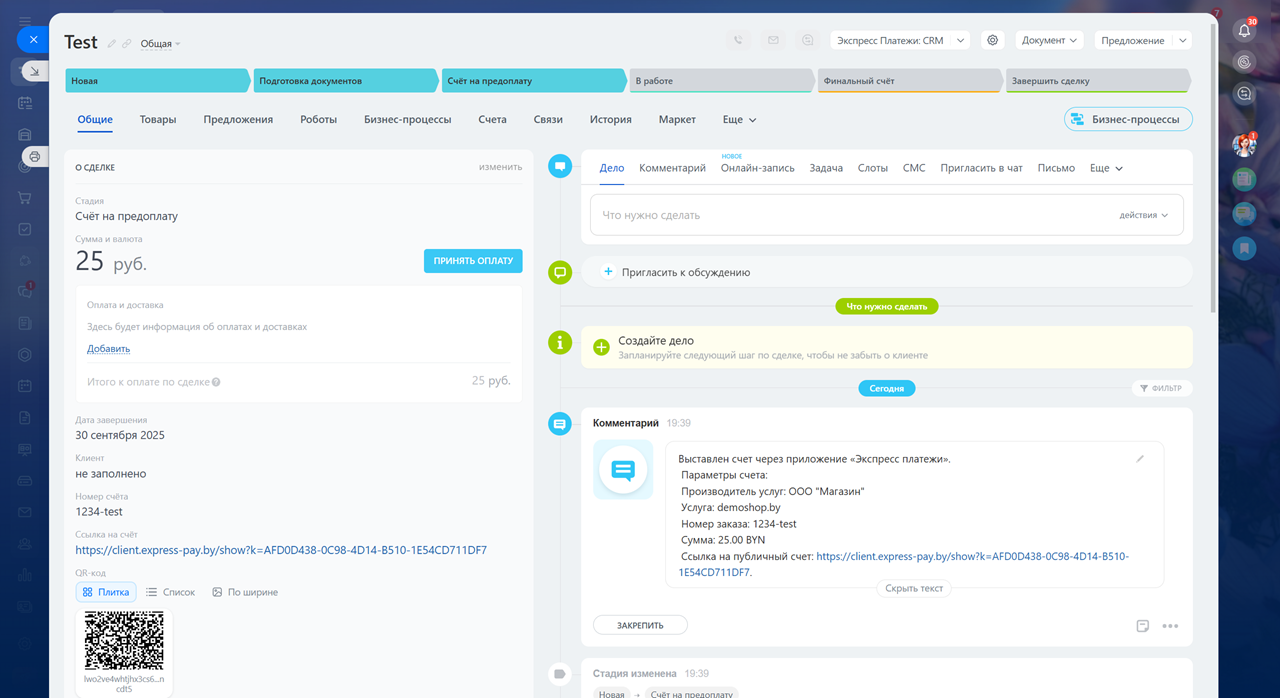Open settings gear in deal header
Screen dimensions: 1280x698
click(x=992, y=41)
